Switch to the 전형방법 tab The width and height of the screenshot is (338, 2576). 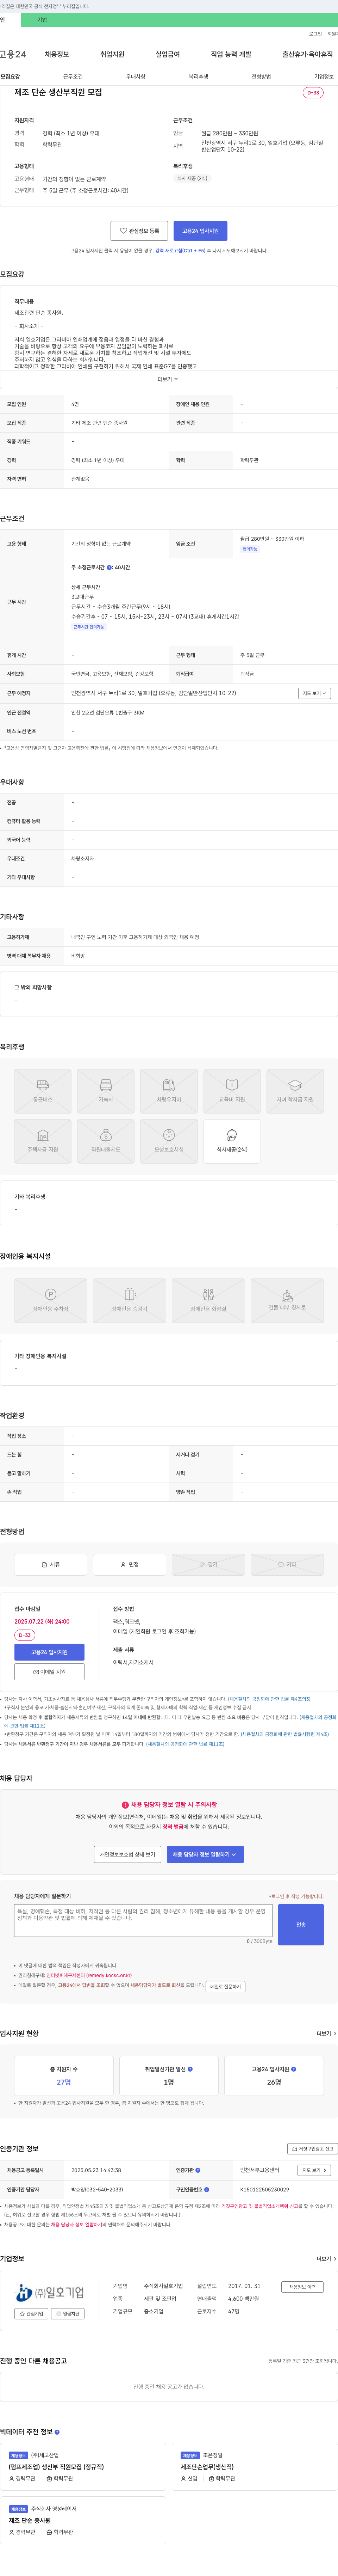click(261, 76)
